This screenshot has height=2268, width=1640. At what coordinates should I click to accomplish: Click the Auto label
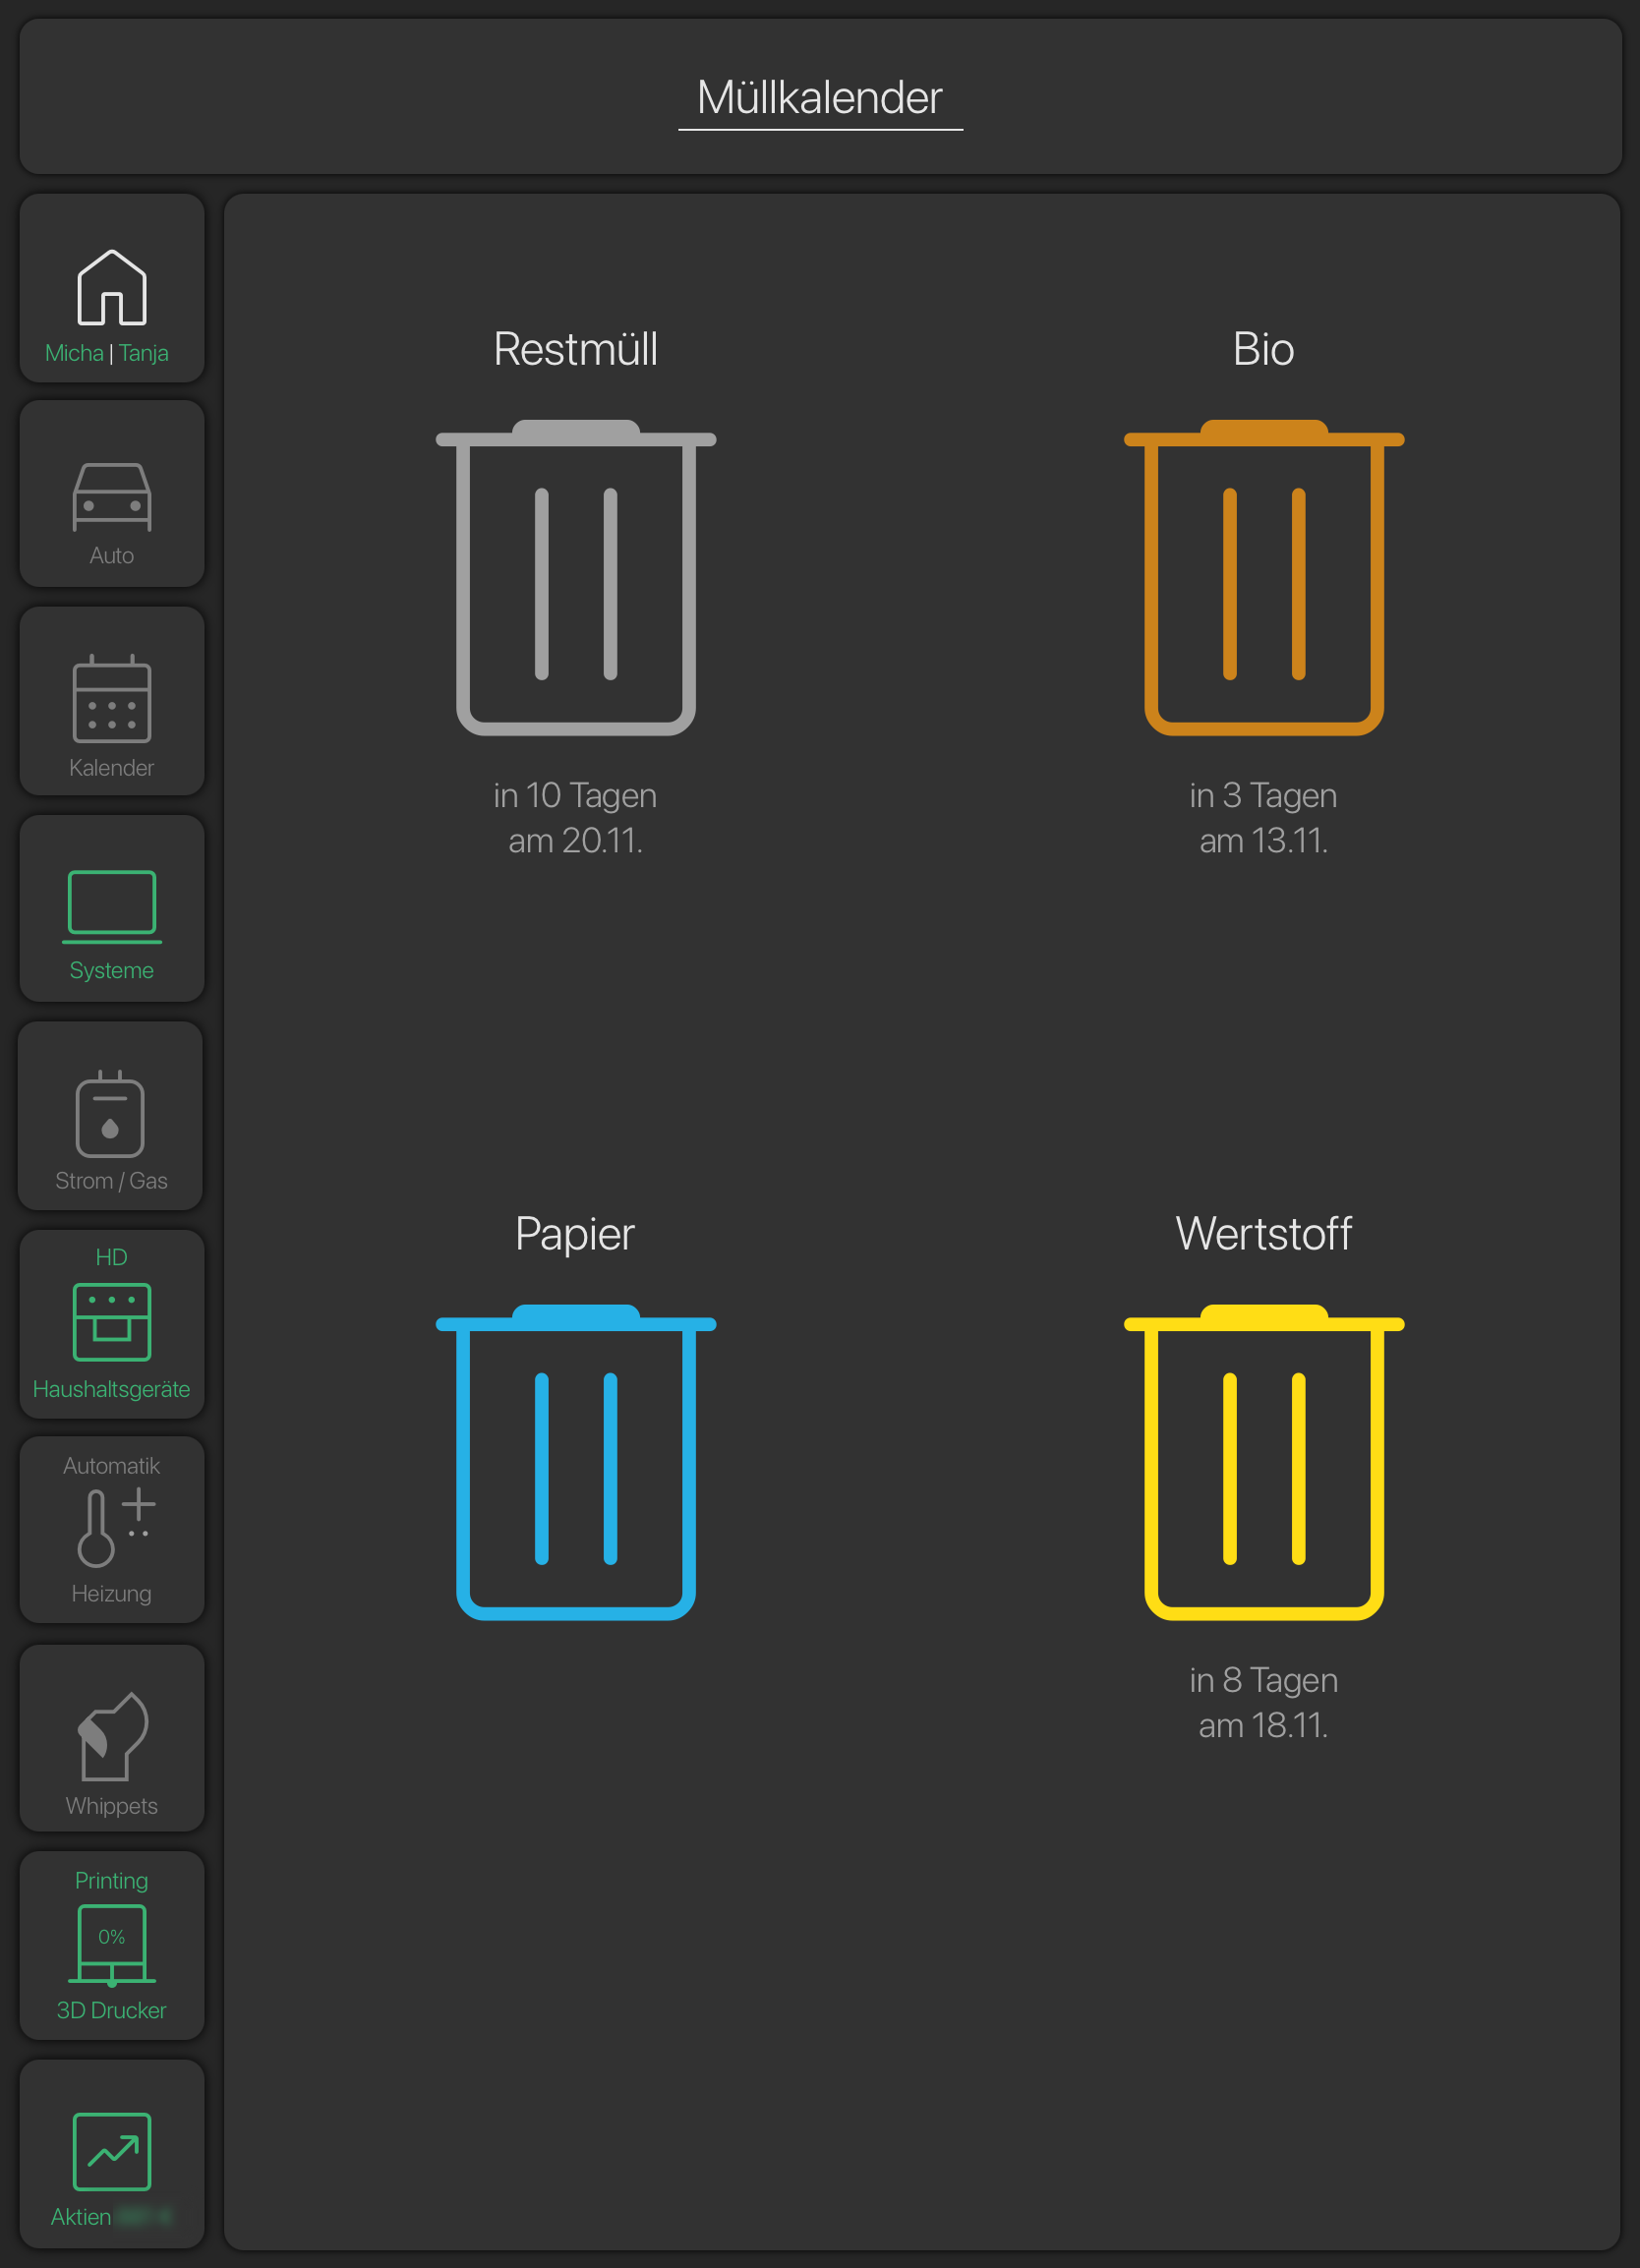[x=112, y=556]
